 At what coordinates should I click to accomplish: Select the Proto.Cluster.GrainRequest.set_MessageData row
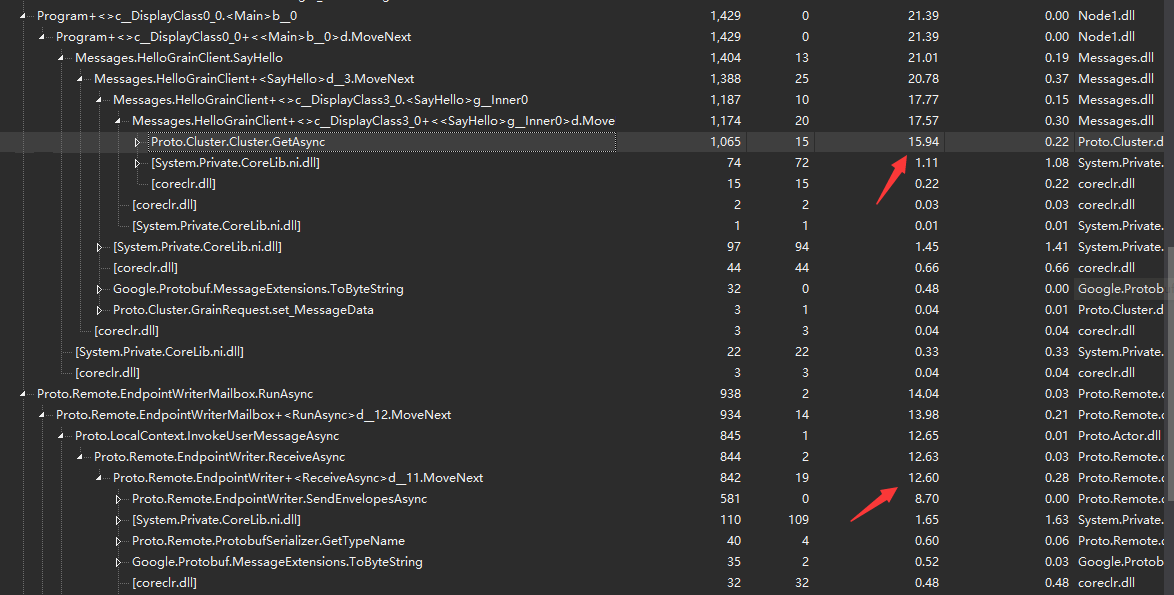(250, 309)
